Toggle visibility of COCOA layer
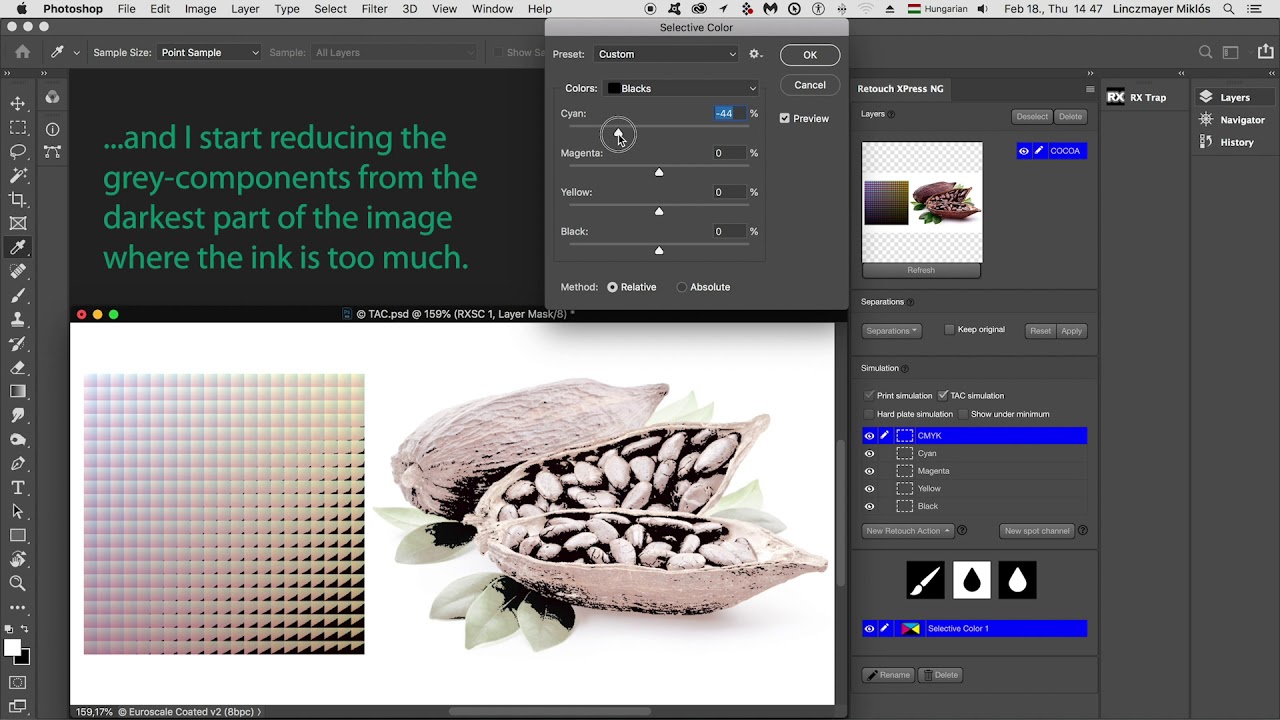This screenshot has width=1280, height=720. (1023, 151)
